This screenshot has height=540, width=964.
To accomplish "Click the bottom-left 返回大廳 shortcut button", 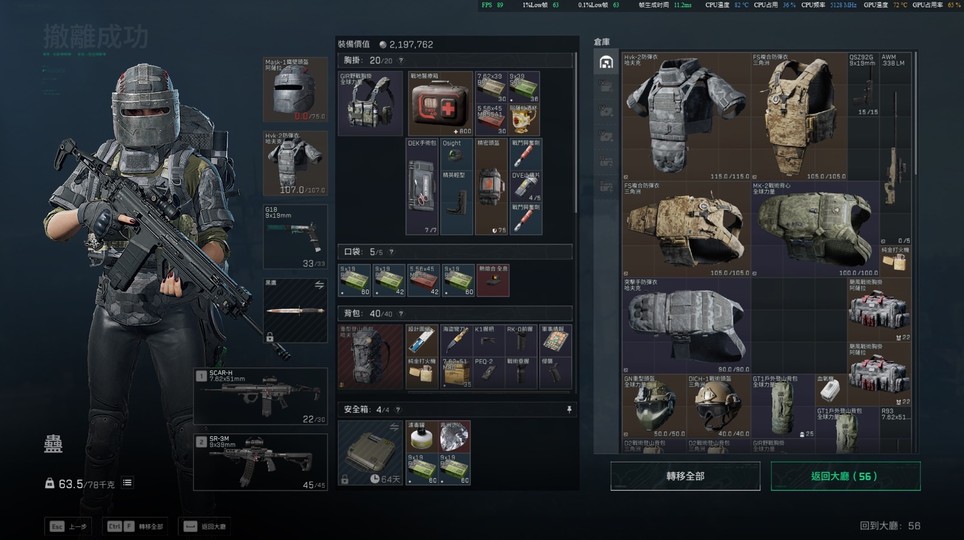I will coord(205,526).
